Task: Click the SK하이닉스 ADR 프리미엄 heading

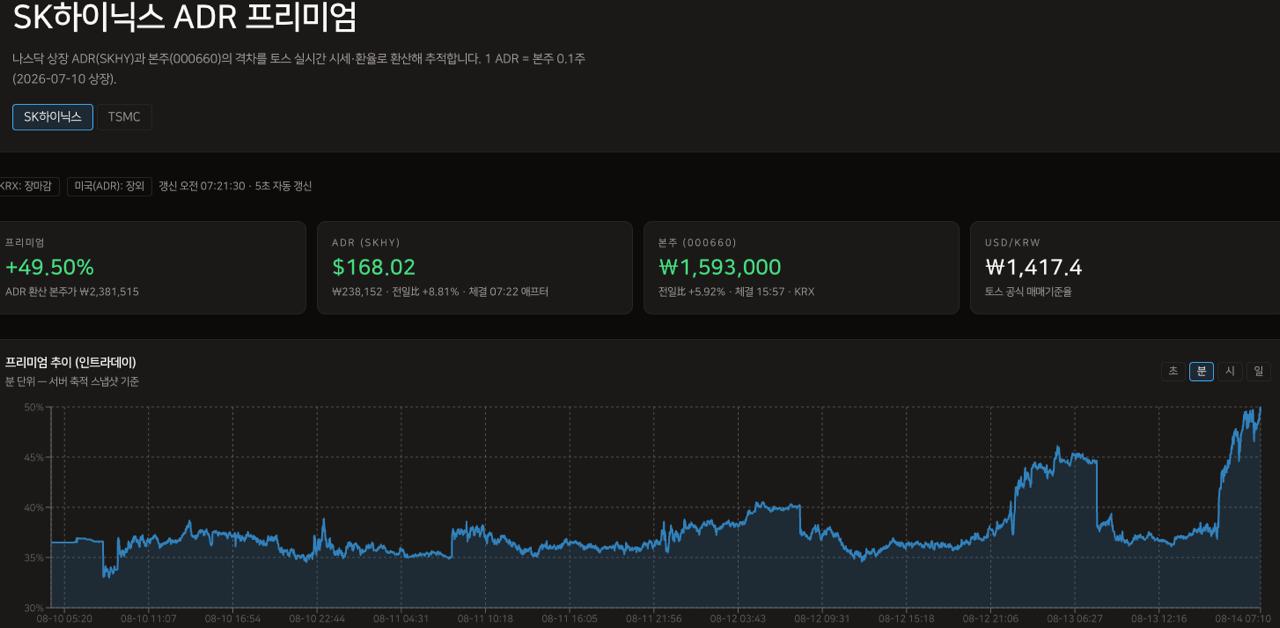Action: point(184,17)
